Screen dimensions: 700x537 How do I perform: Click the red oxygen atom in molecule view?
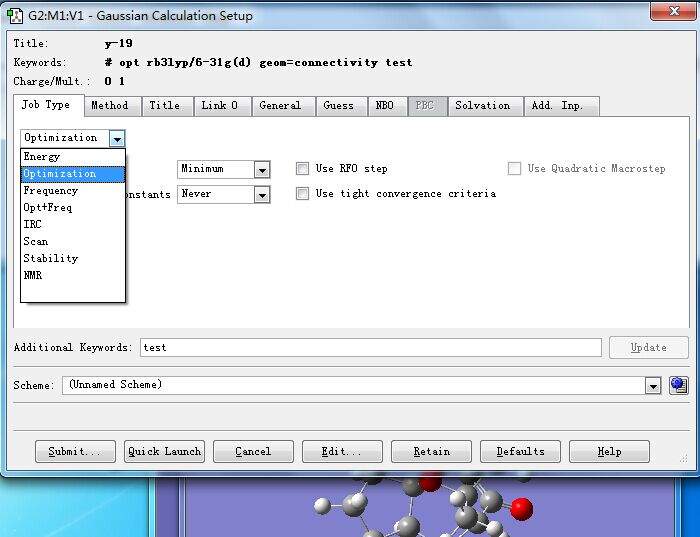coord(521,509)
